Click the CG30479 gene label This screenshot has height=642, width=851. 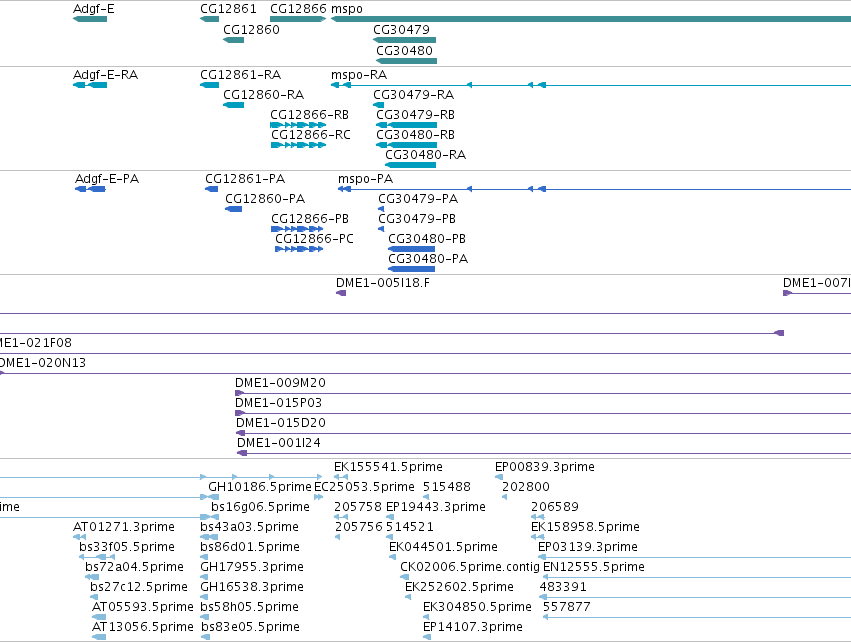tap(402, 29)
